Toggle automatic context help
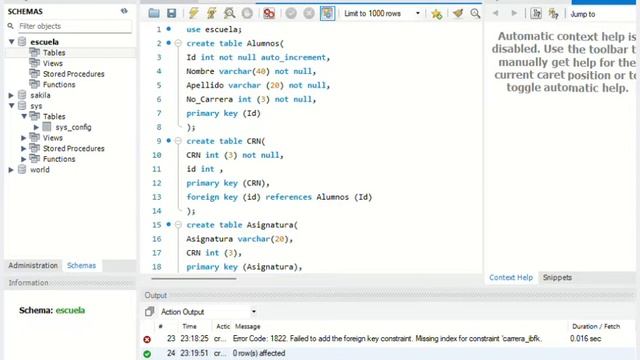The height and width of the screenshot is (360, 640). [553, 14]
